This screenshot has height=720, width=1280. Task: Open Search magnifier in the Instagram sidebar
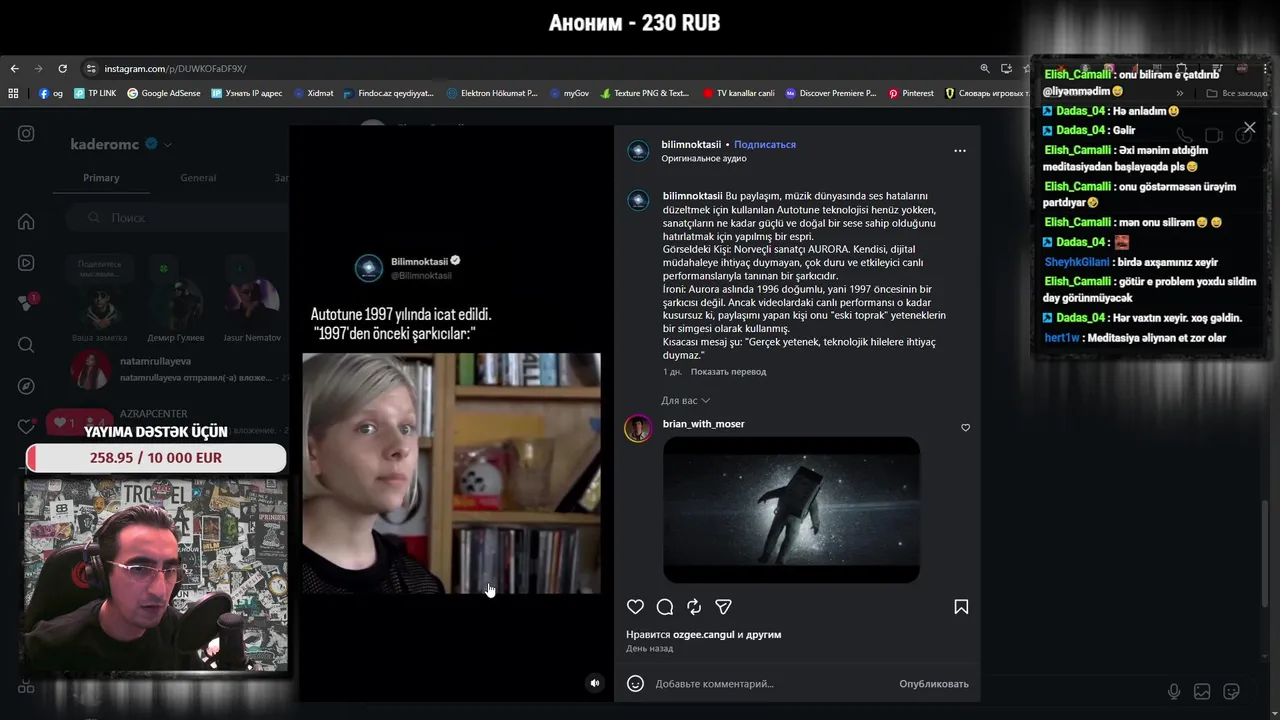coord(26,345)
